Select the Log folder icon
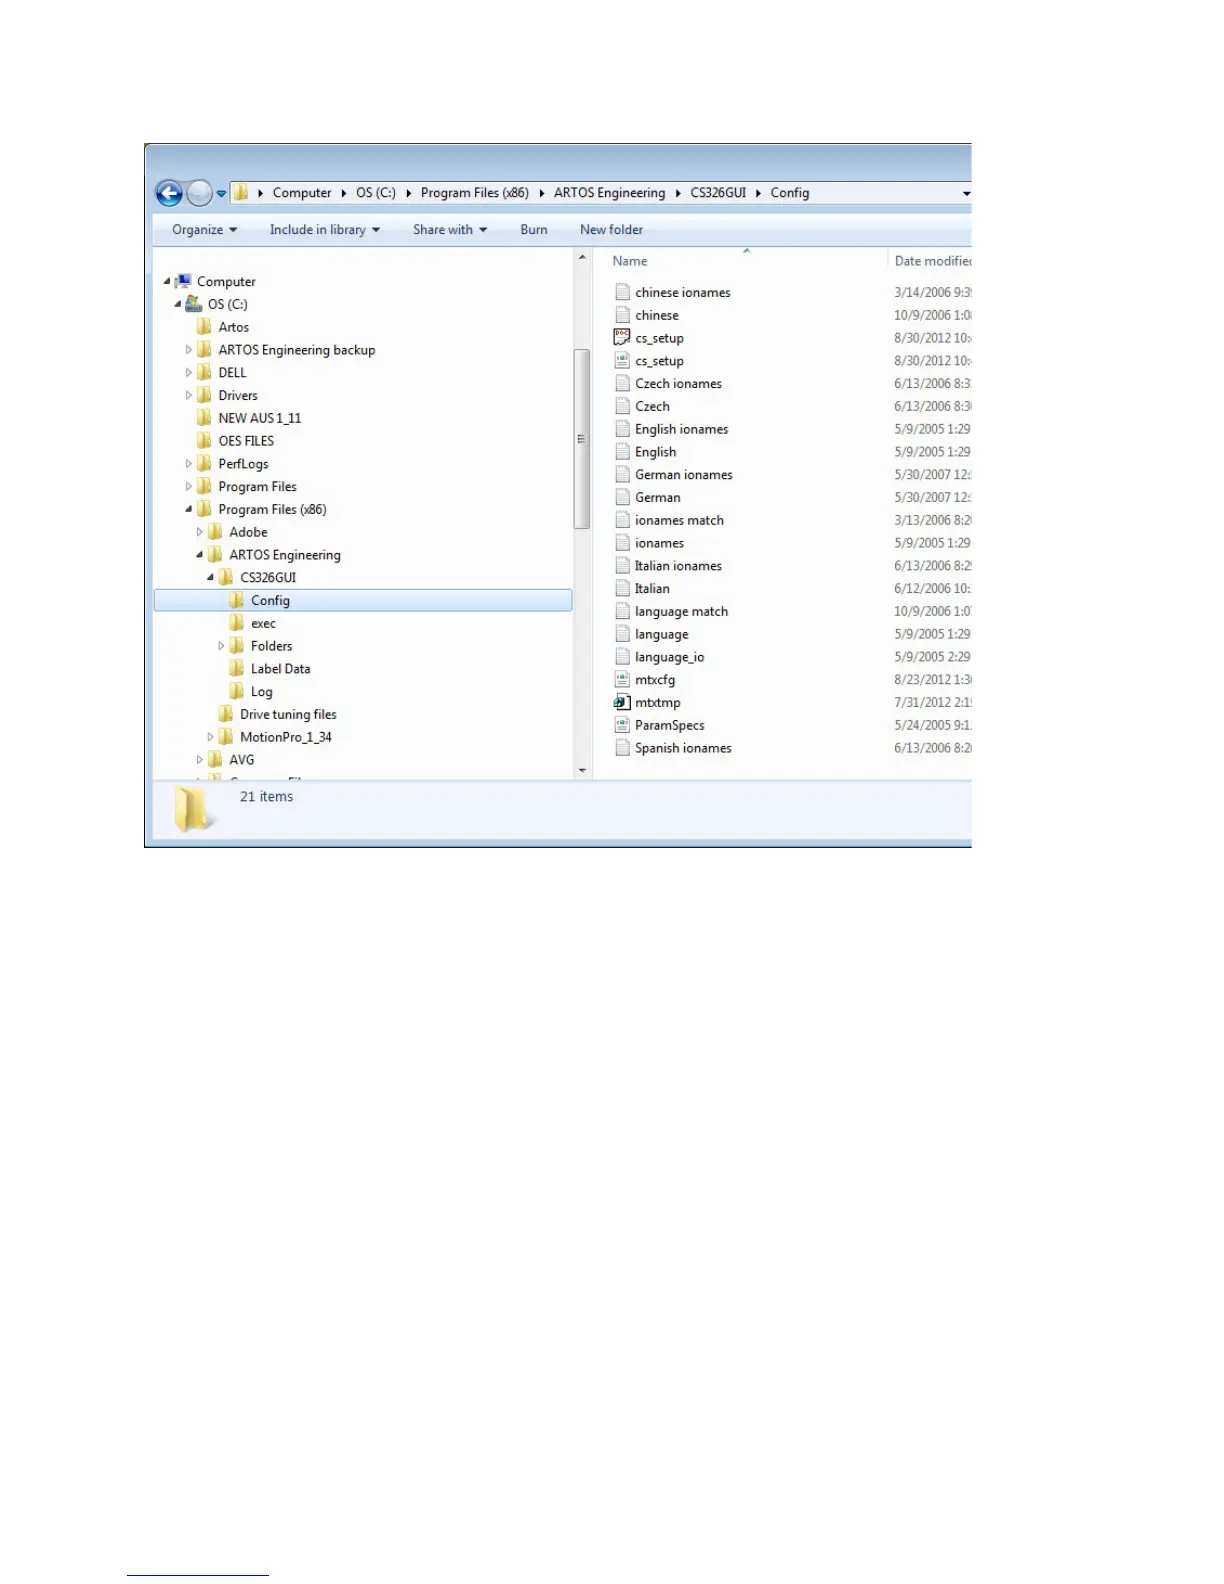Image resolution: width=1224 pixels, height=1584 pixels. pyautogui.click(x=236, y=692)
